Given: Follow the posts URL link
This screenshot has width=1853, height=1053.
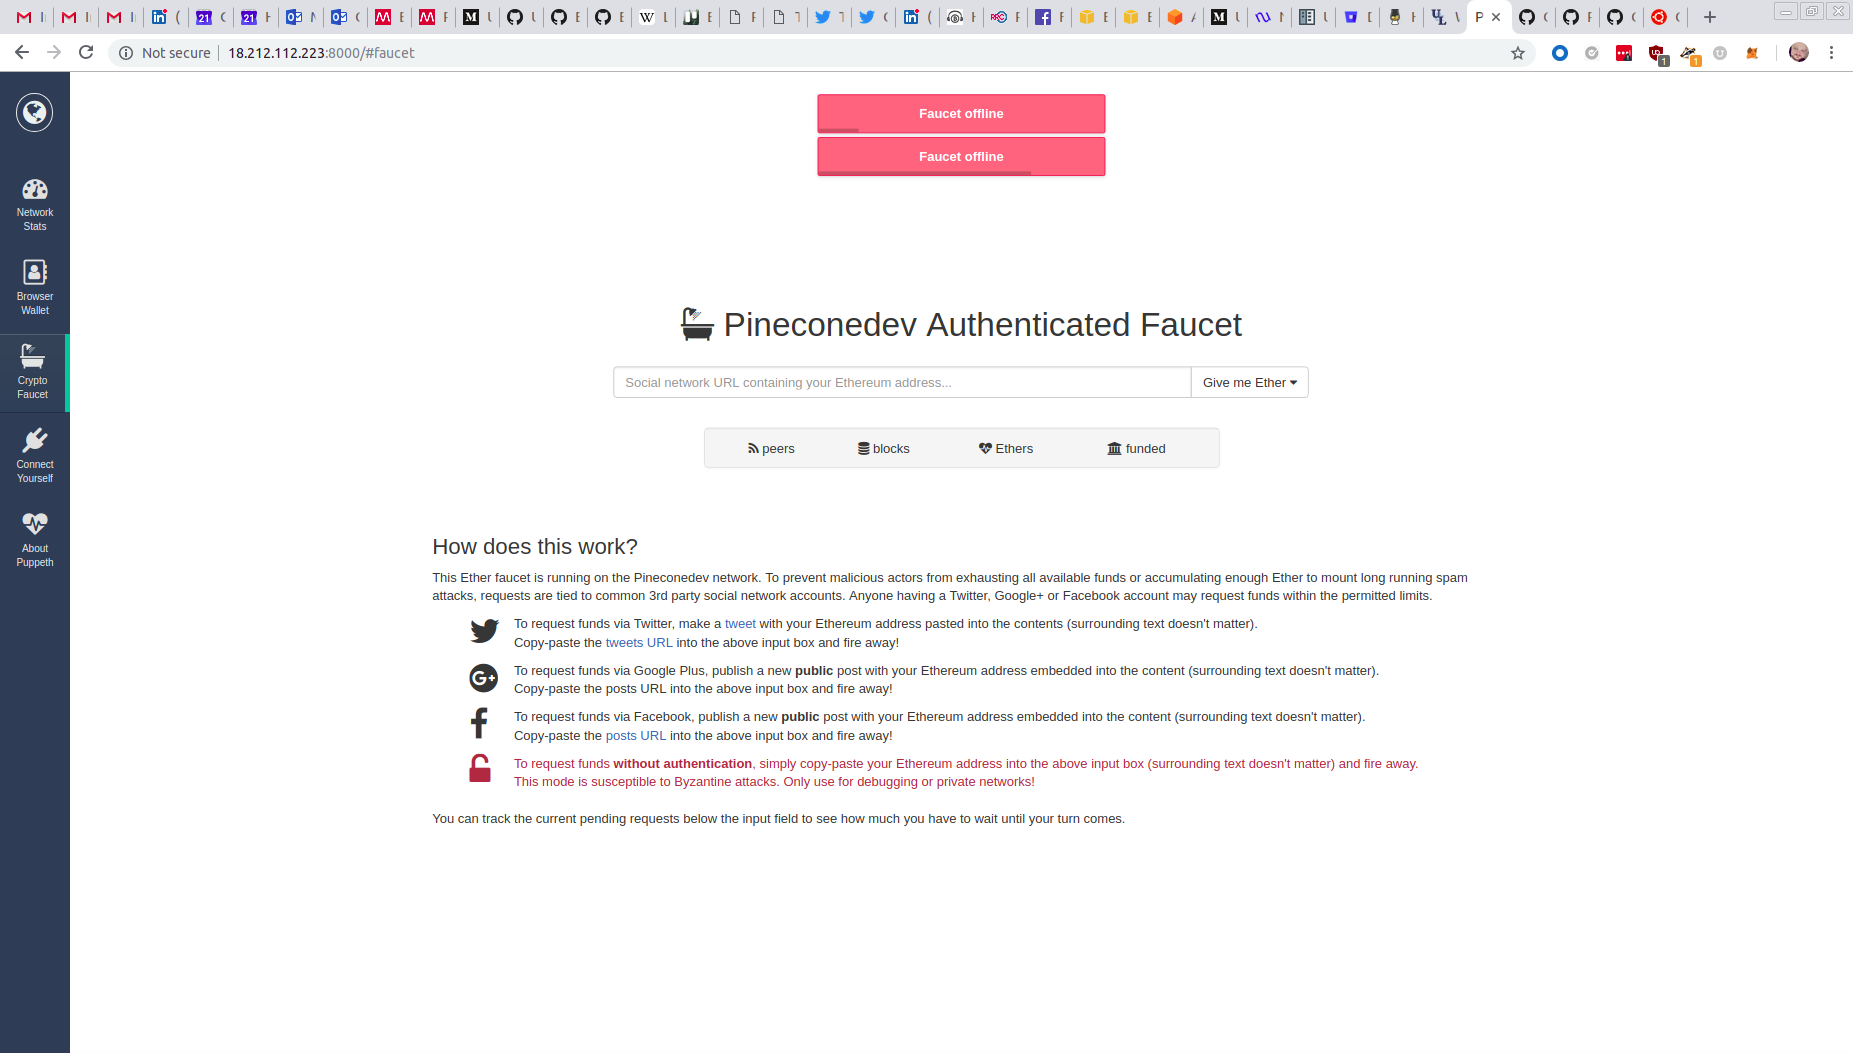Looking at the screenshot, I should [636, 735].
